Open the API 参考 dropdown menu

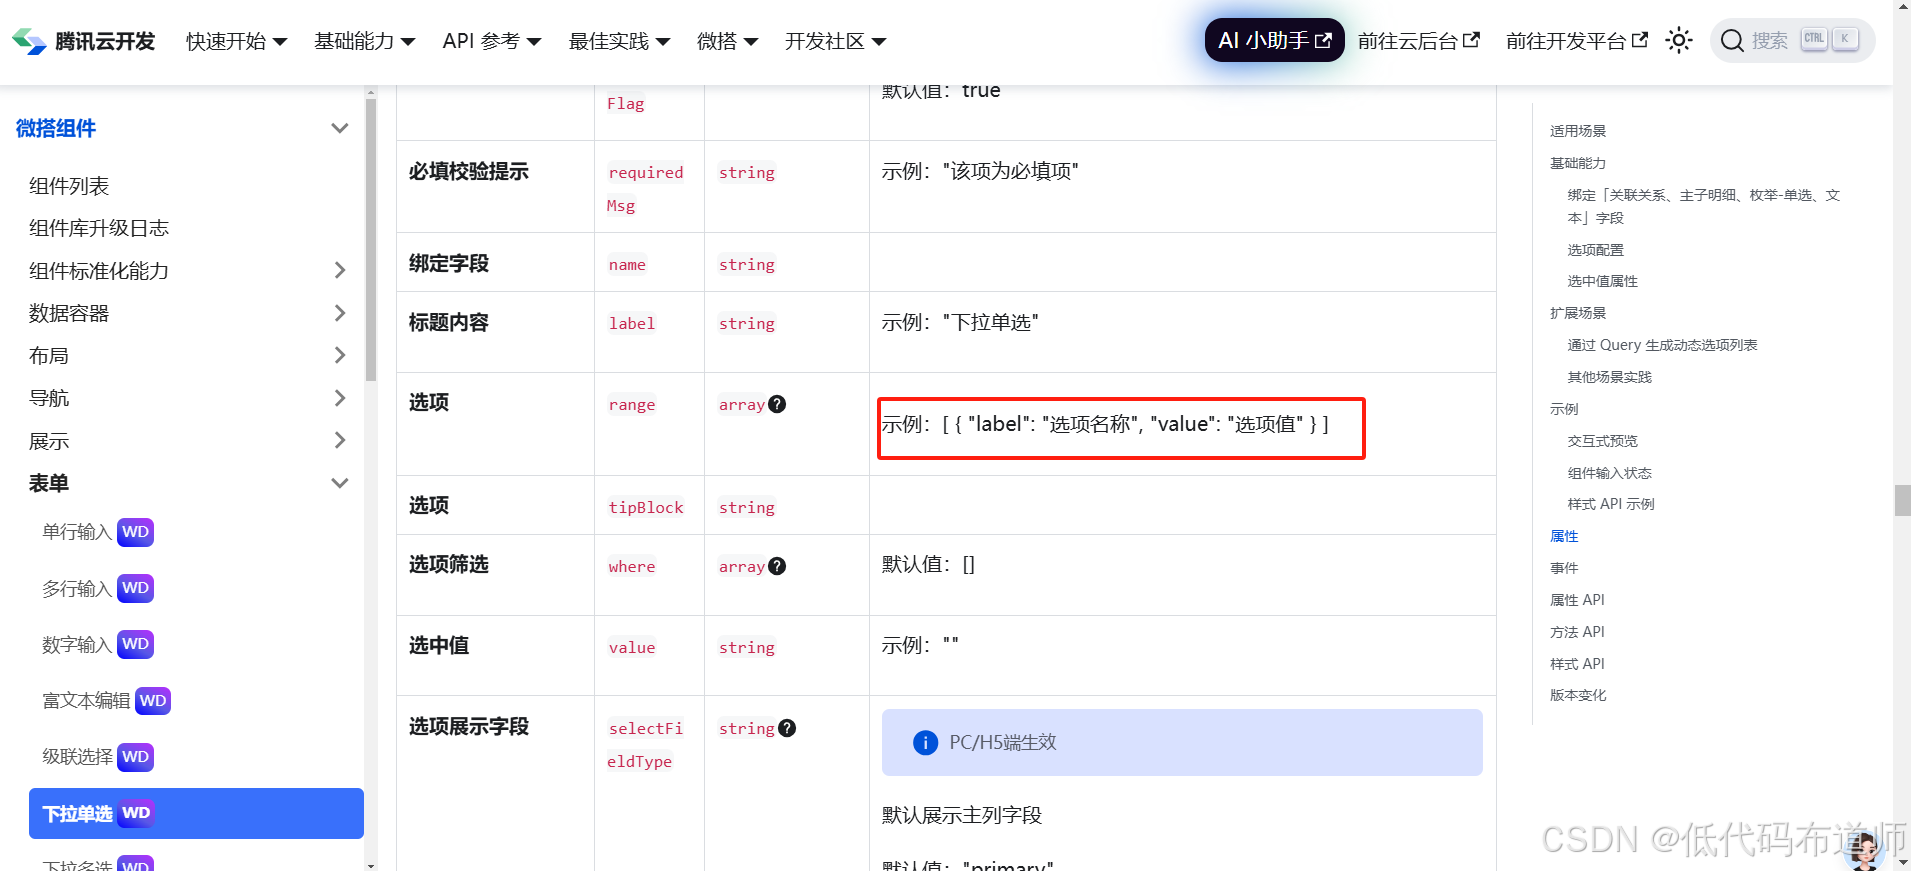[x=492, y=41]
